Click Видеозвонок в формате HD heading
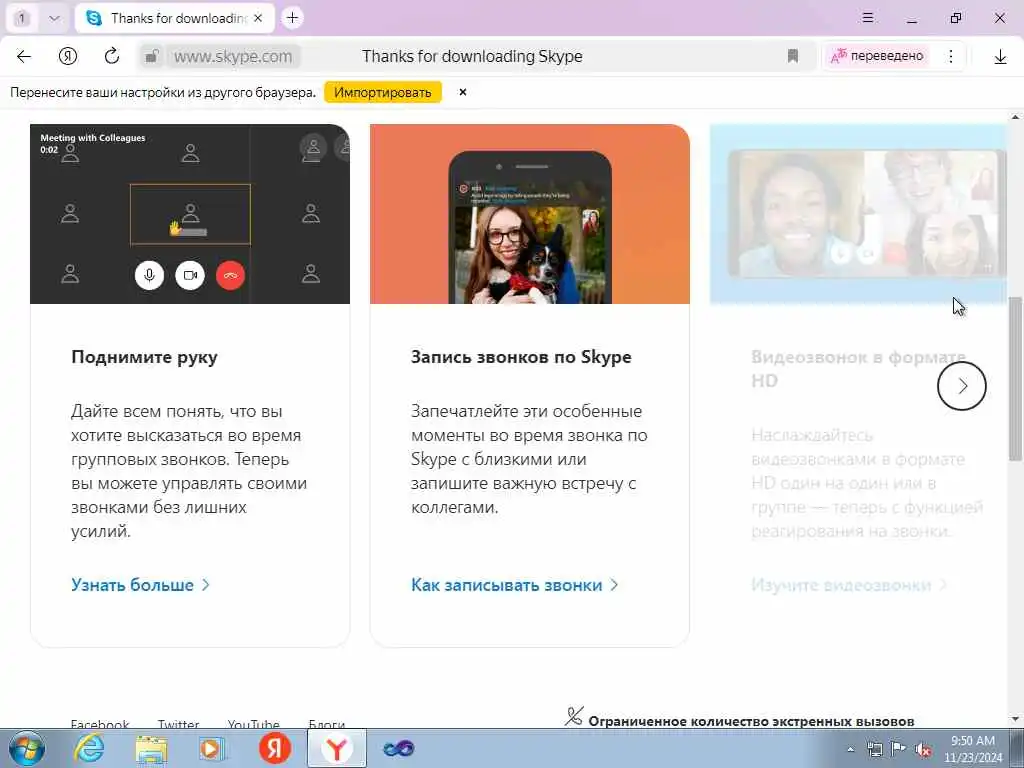The height and width of the screenshot is (768, 1024). pos(858,369)
